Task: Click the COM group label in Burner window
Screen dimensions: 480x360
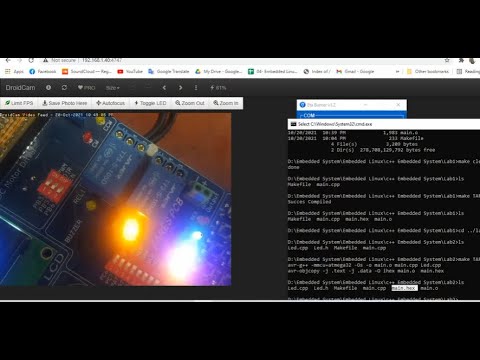Action: point(309,115)
